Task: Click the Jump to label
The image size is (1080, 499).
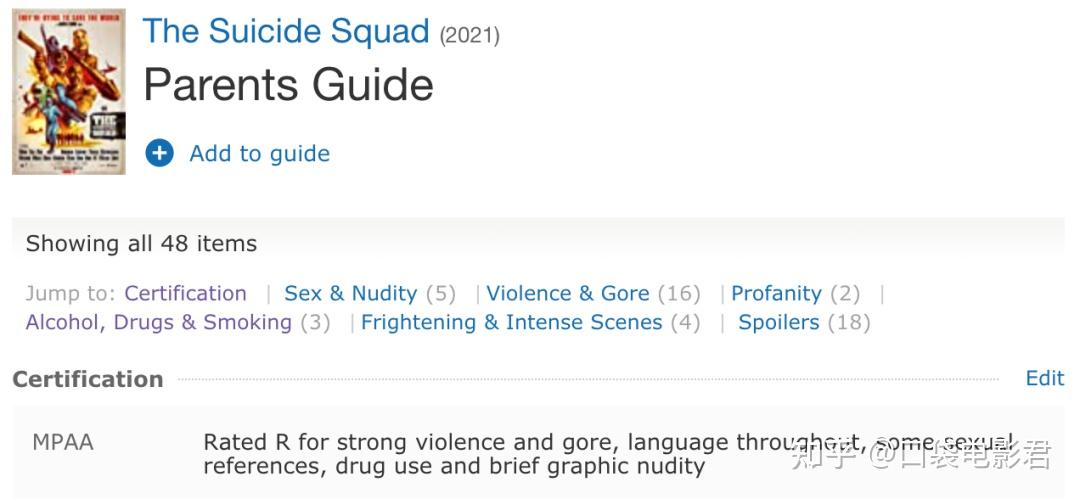Action: pyautogui.click(x=71, y=293)
